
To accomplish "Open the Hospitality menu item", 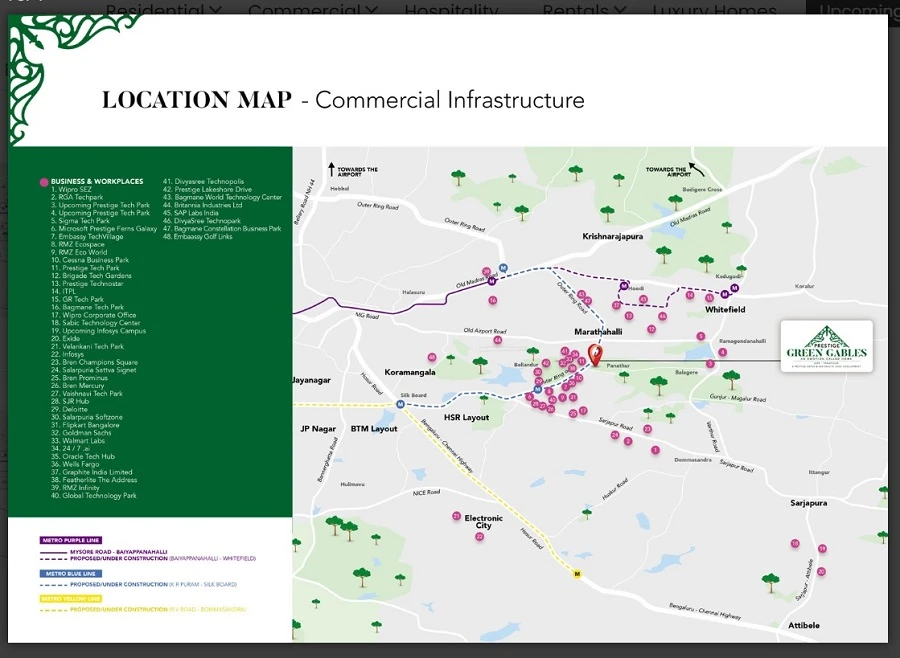I will (450, 11).
